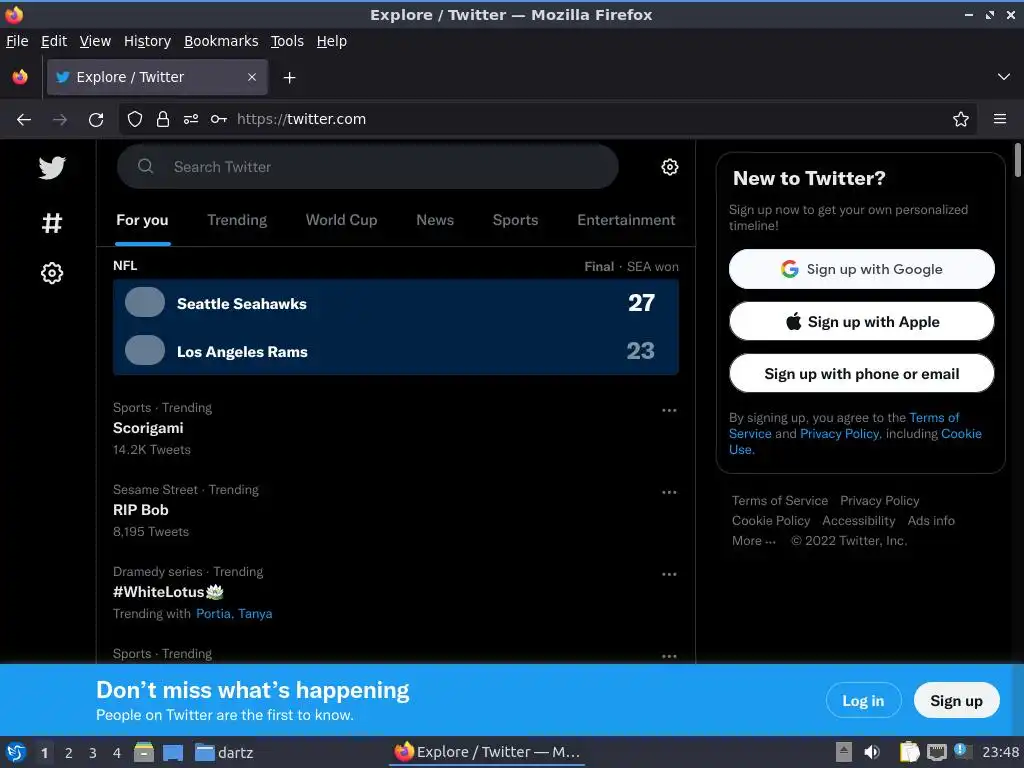Click the show desktop taskbar icon
This screenshot has height=768, width=1024.
[173, 753]
